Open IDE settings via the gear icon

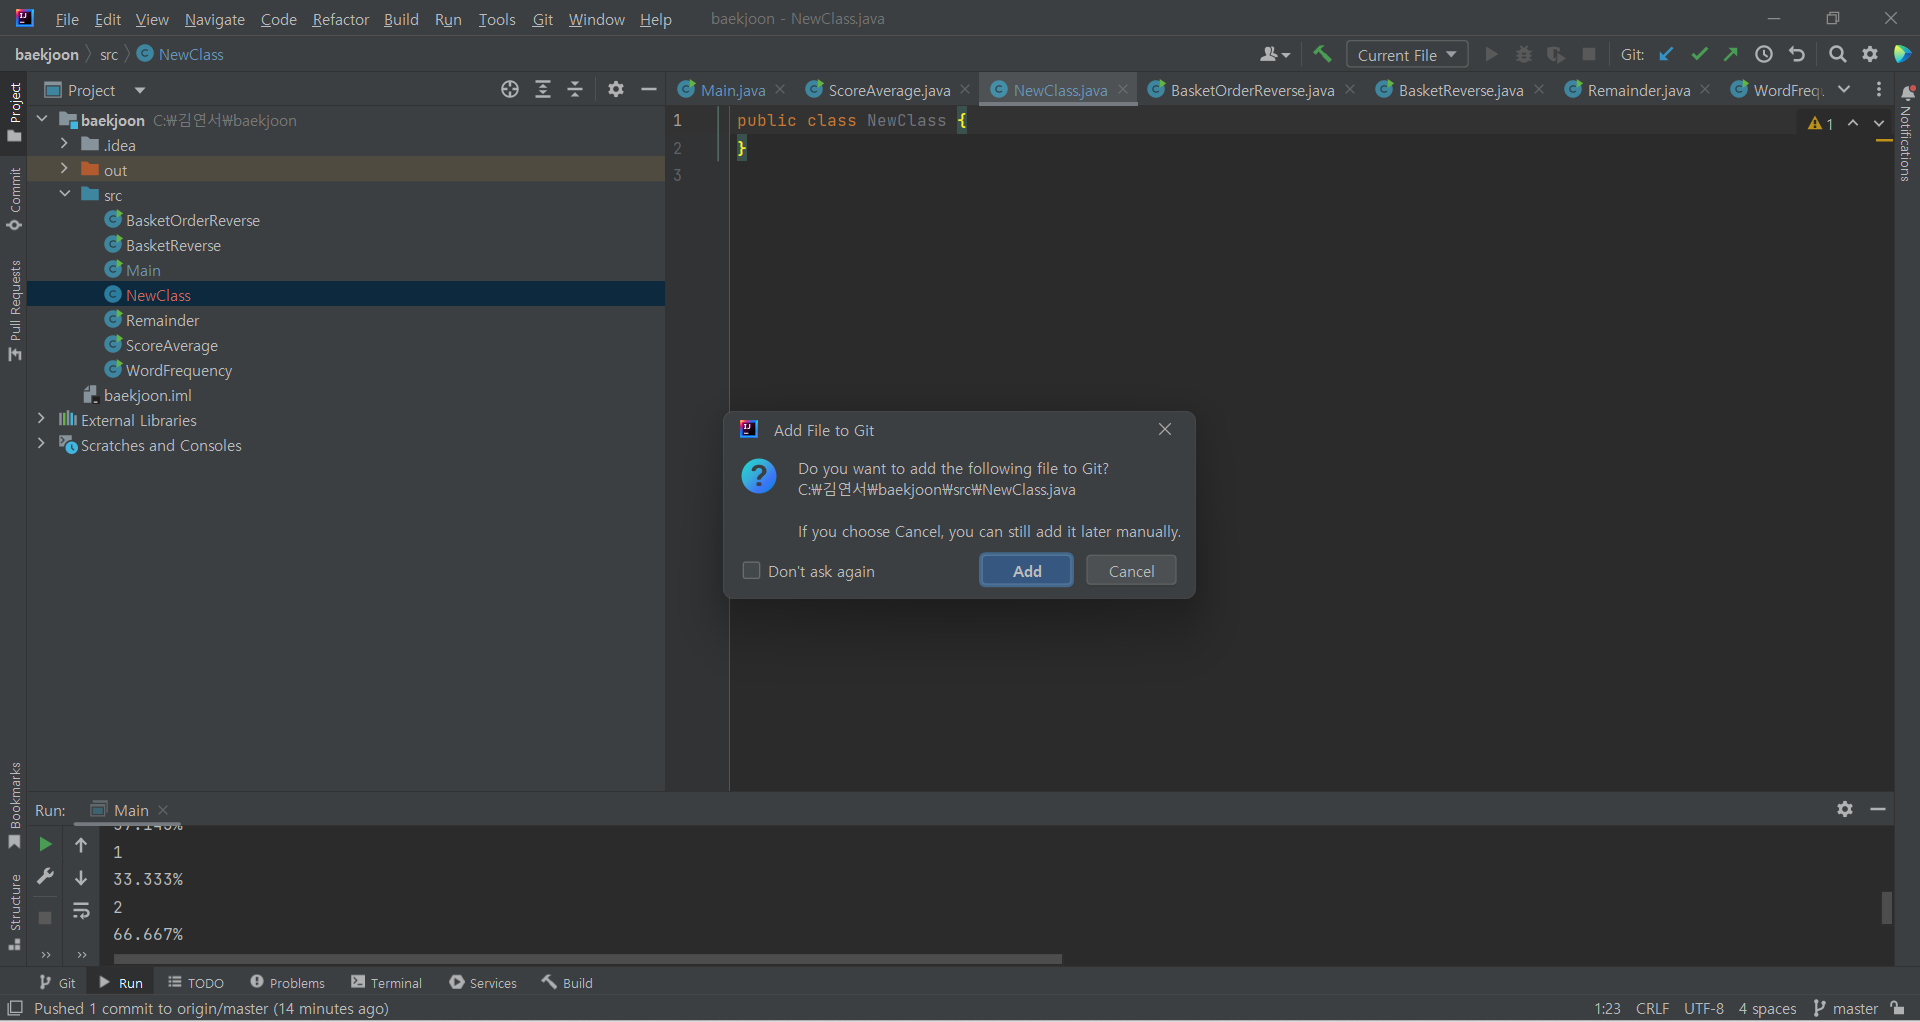pyautogui.click(x=1871, y=54)
